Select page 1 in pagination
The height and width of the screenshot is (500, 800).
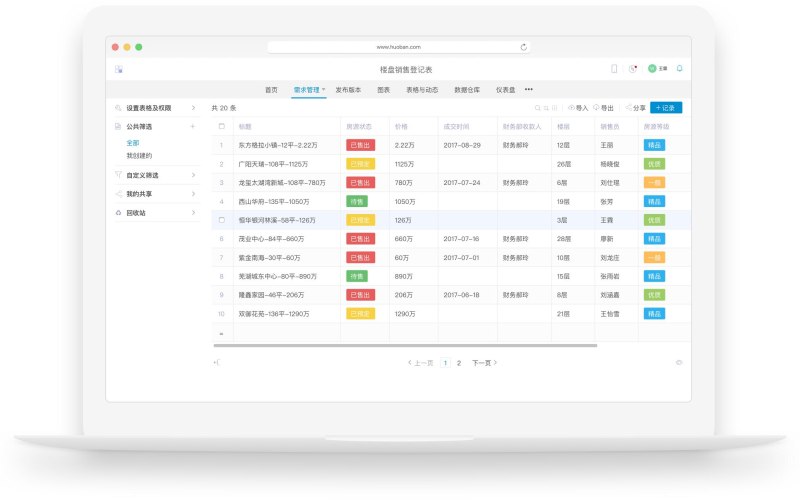[x=445, y=363]
